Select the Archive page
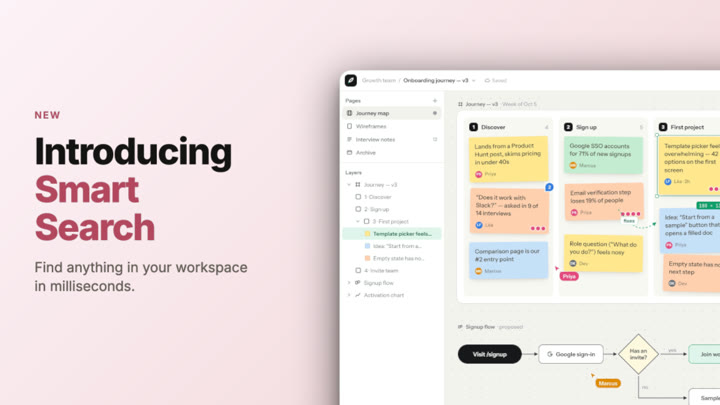This screenshot has width=720, height=405. coord(392,152)
